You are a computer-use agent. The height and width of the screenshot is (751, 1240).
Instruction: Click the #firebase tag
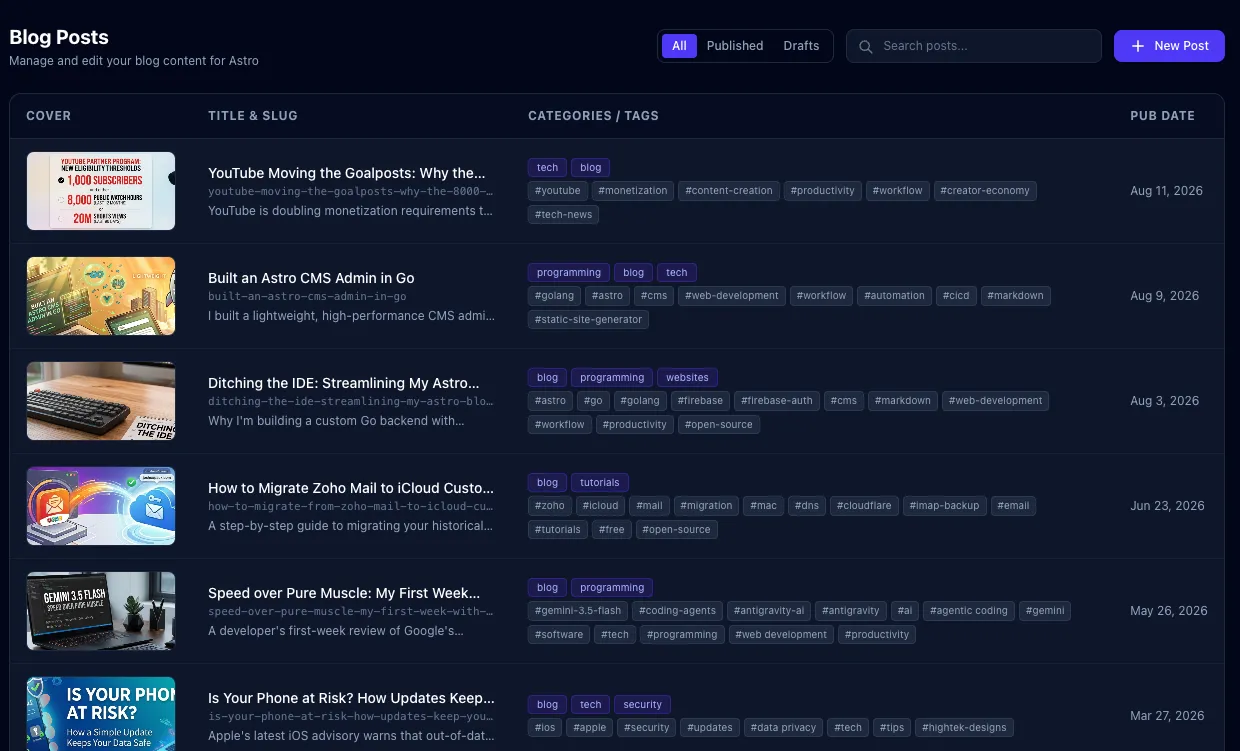pyautogui.click(x=700, y=401)
